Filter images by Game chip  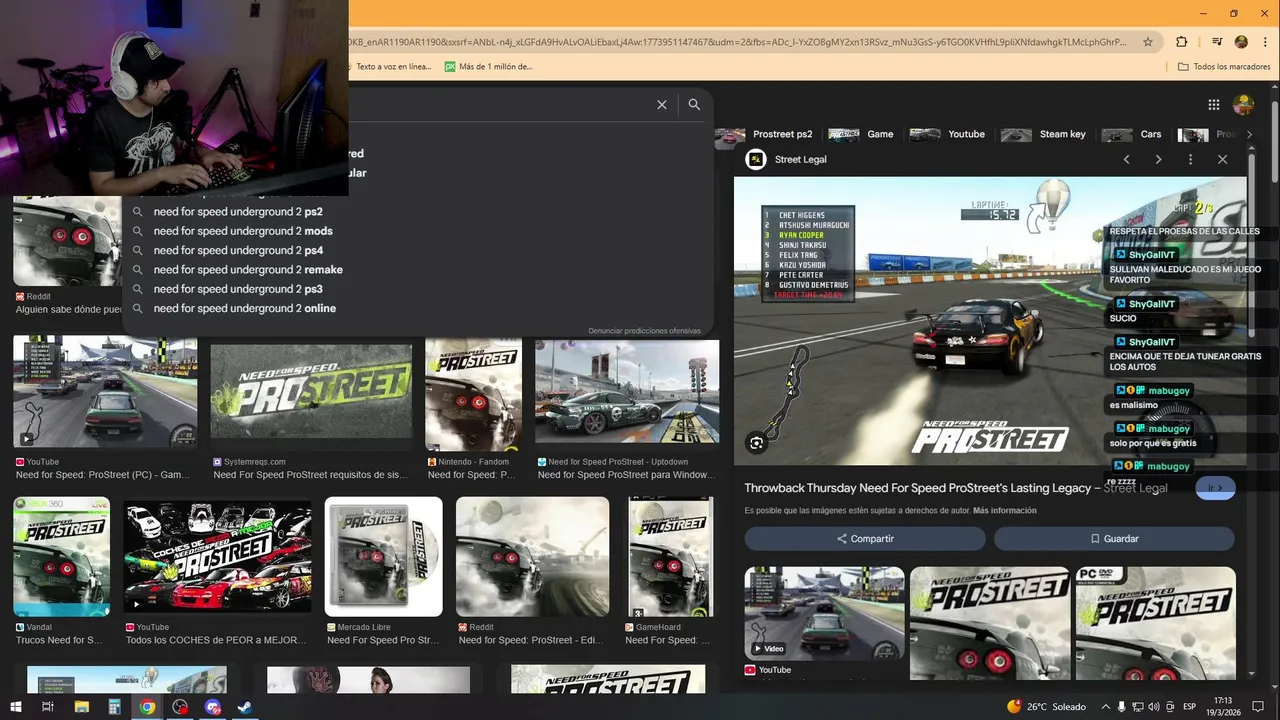[x=861, y=134]
